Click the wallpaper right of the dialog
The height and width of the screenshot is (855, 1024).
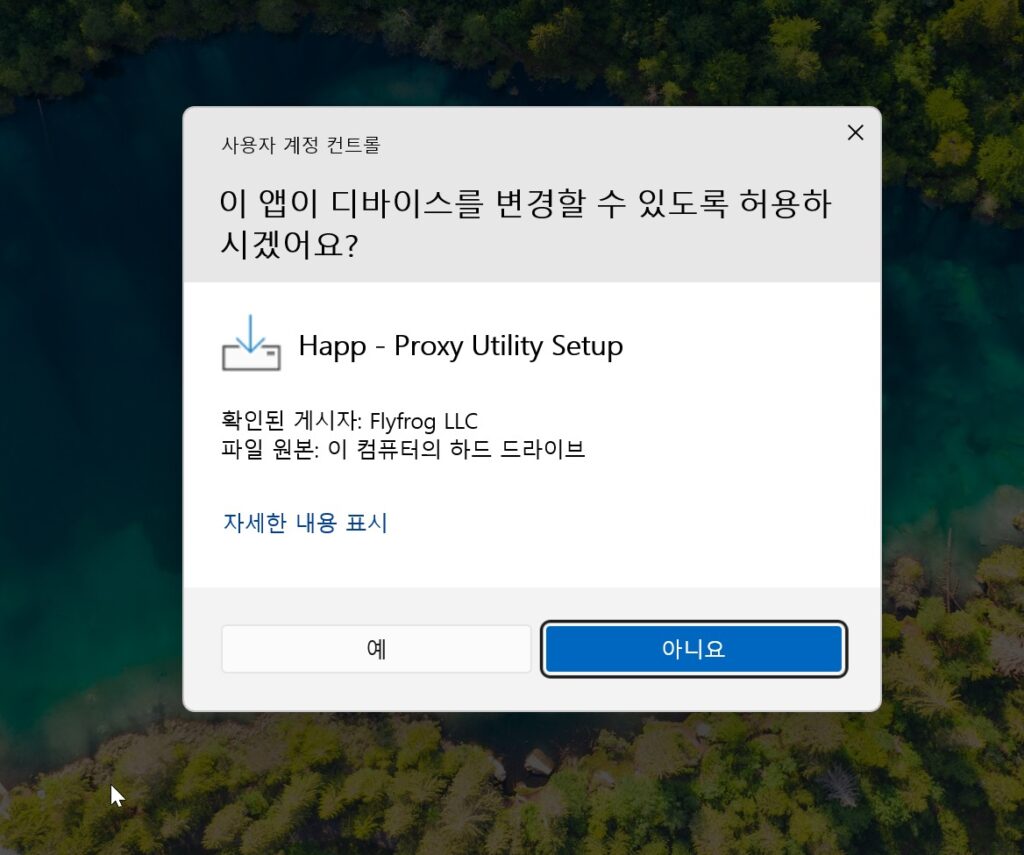pos(953,392)
